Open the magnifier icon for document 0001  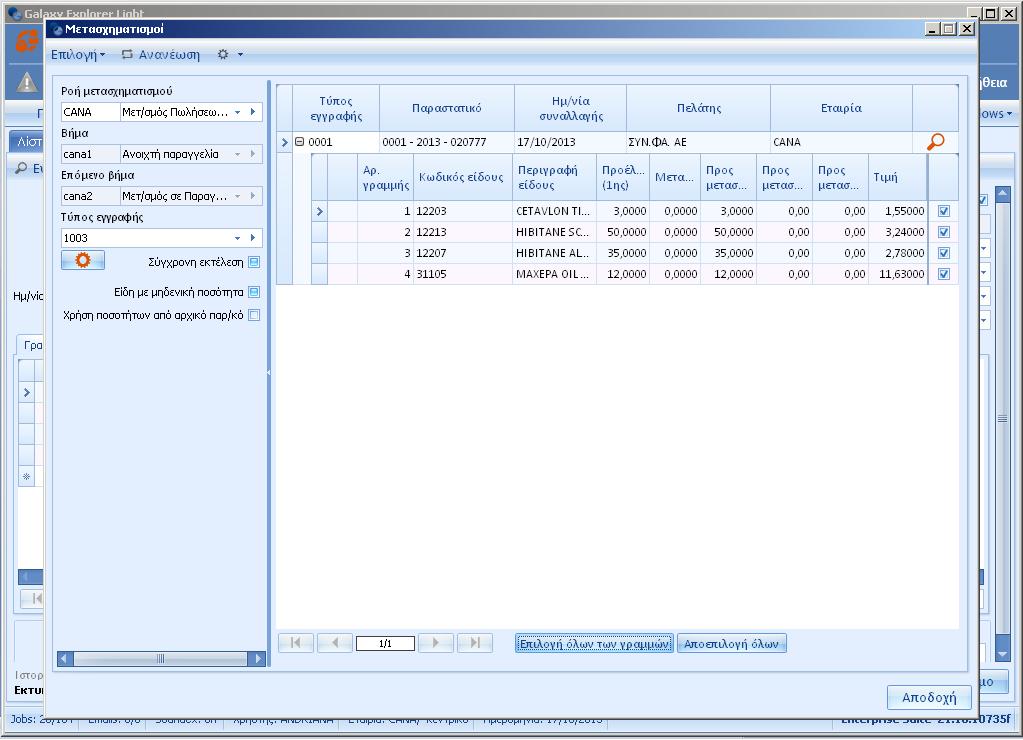(936, 142)
